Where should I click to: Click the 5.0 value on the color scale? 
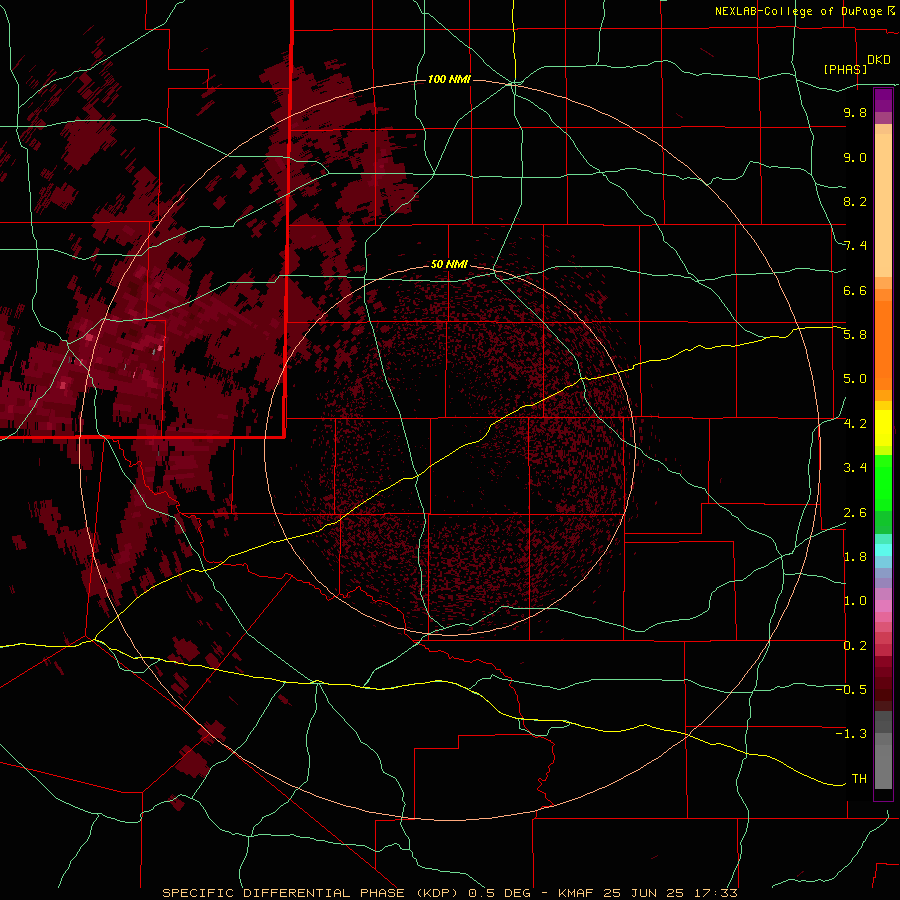(855, 379)
